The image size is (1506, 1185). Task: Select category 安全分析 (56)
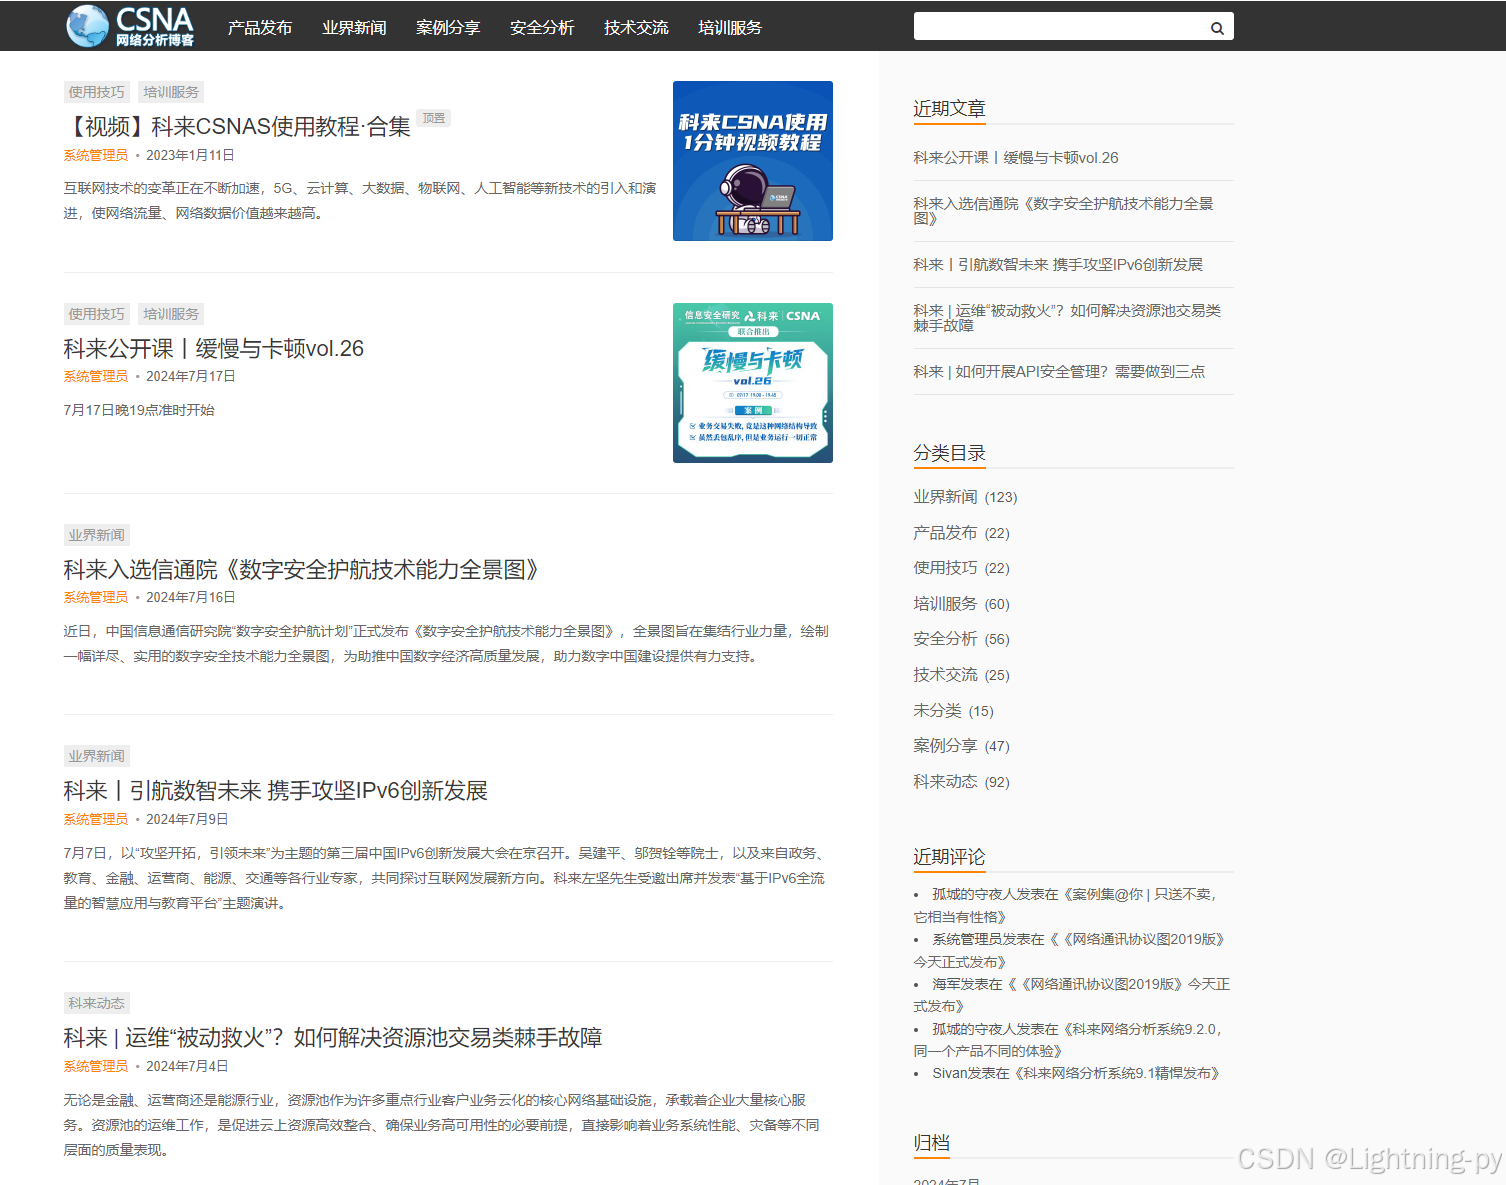pos(945,639)
